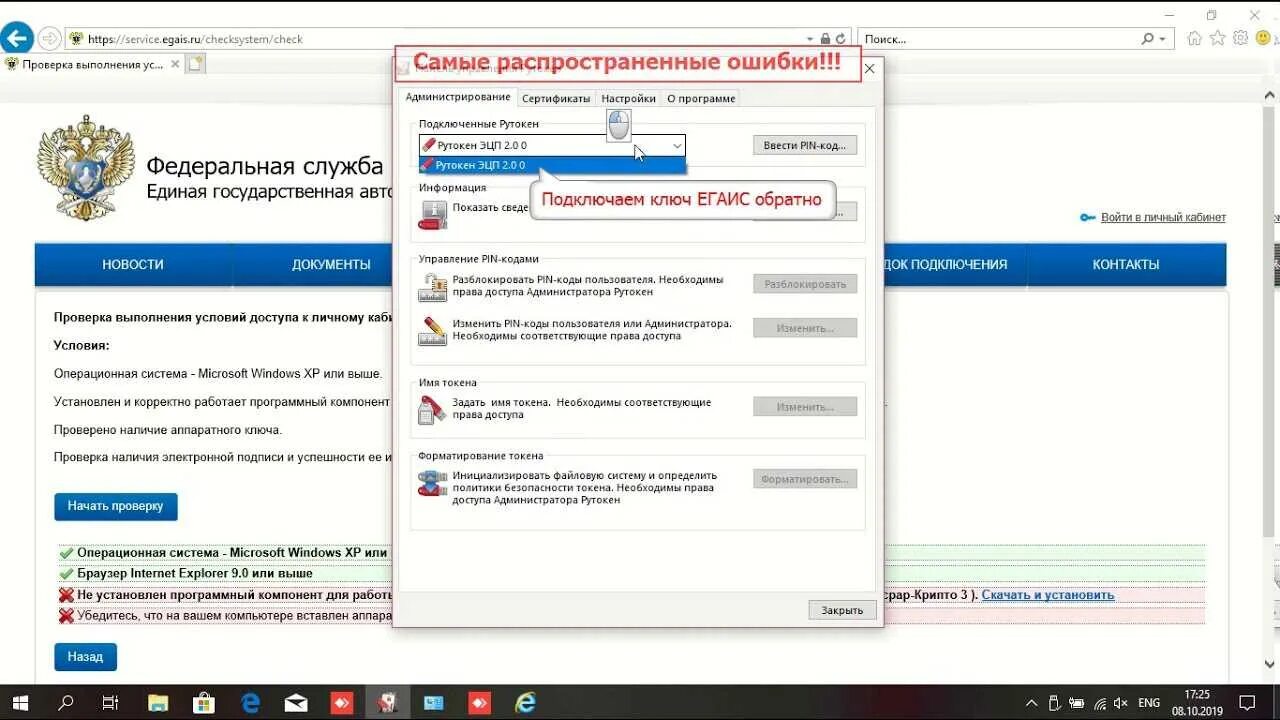
Task: Open the Windows notification center
Action: pyautogui.click(x=1247, y=703)
